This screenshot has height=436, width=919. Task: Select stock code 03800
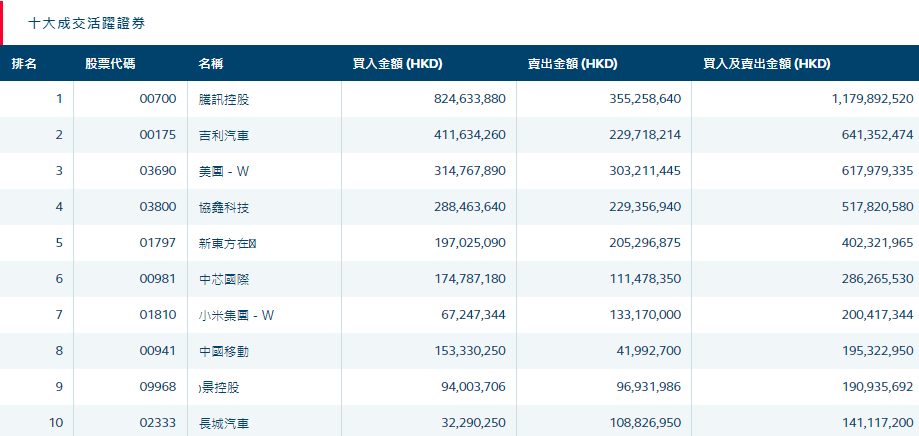pyautogui.click(x=158, y=207)
